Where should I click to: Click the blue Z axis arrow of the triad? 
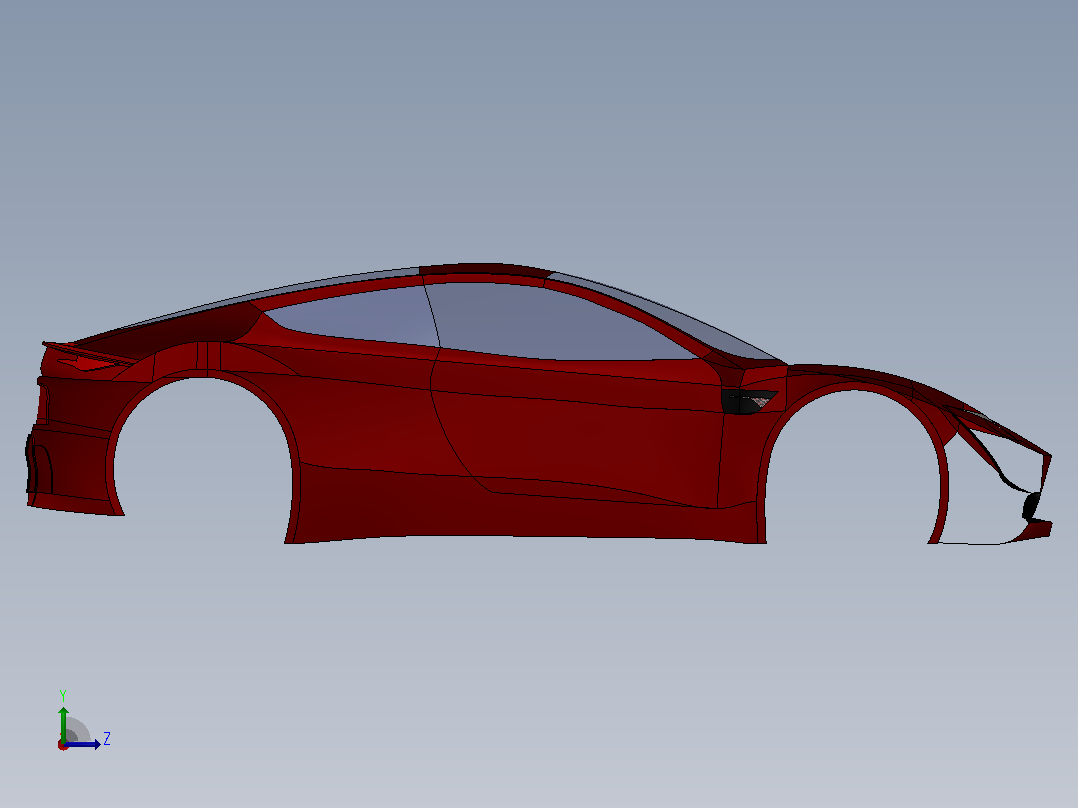point(82,744)
